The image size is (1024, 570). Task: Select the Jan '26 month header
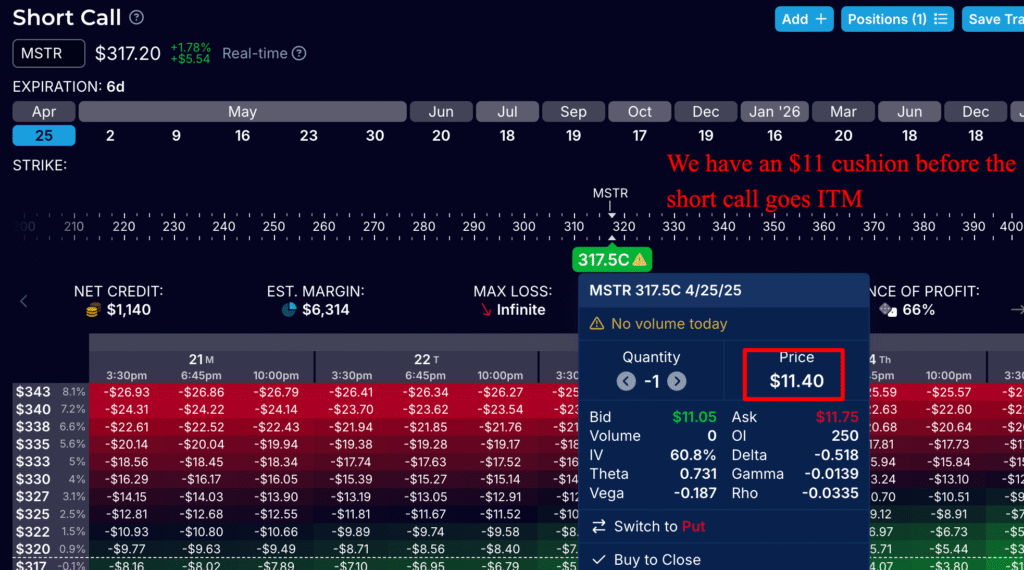click(x=775, y=112)
